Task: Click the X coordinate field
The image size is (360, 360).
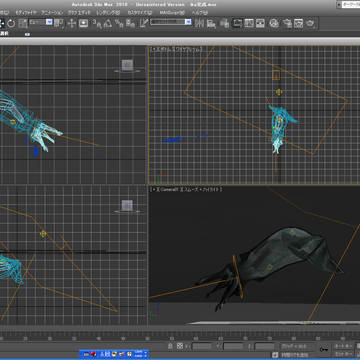Action: 202,346
